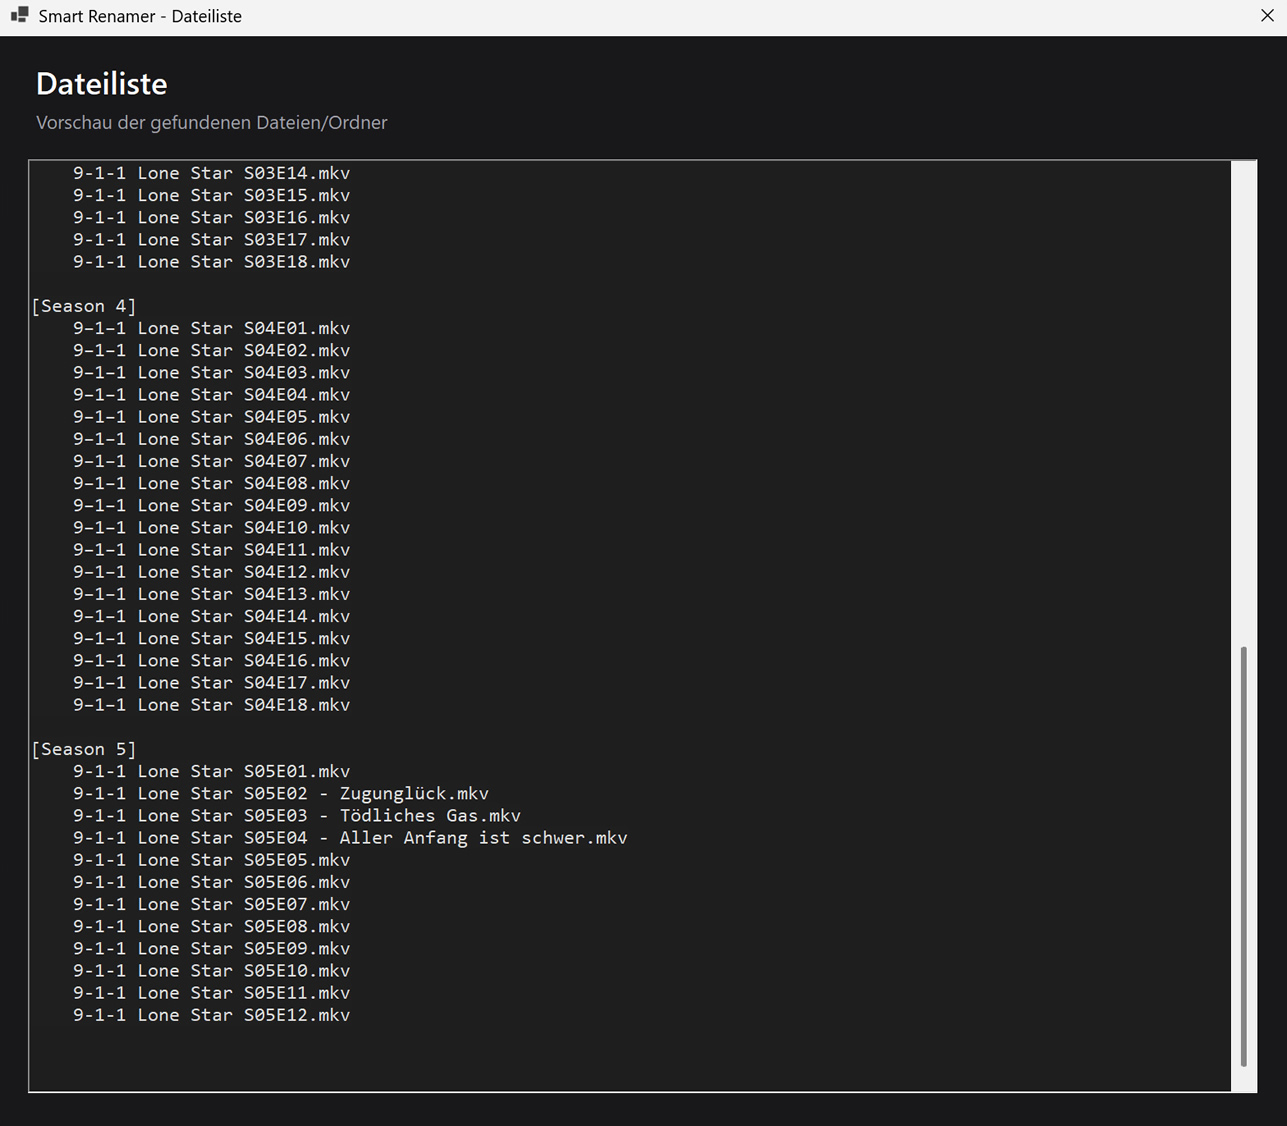
Task: Close the Dateiliste window
Action: click(1266, 16)
